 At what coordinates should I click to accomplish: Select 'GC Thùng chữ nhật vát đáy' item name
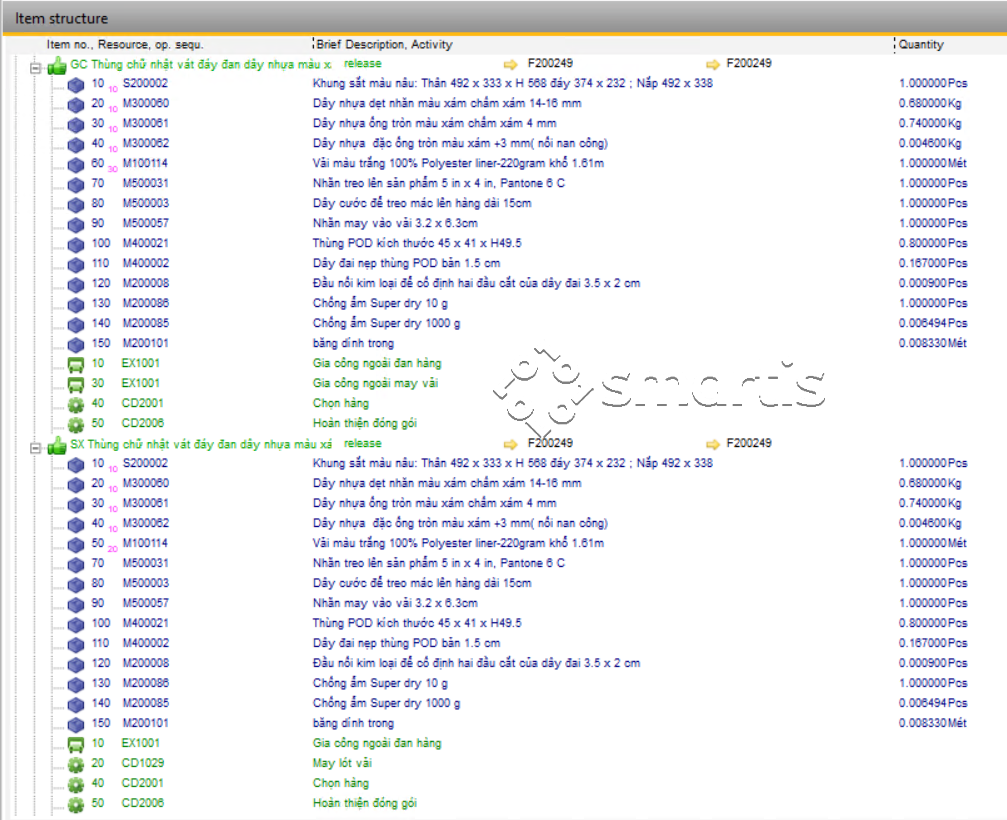tap(200, 64)
